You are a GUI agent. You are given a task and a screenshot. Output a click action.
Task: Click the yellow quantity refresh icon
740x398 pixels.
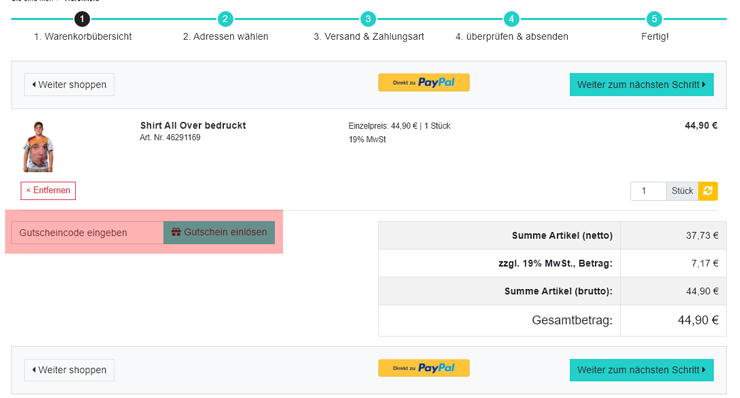click(707, 191)
